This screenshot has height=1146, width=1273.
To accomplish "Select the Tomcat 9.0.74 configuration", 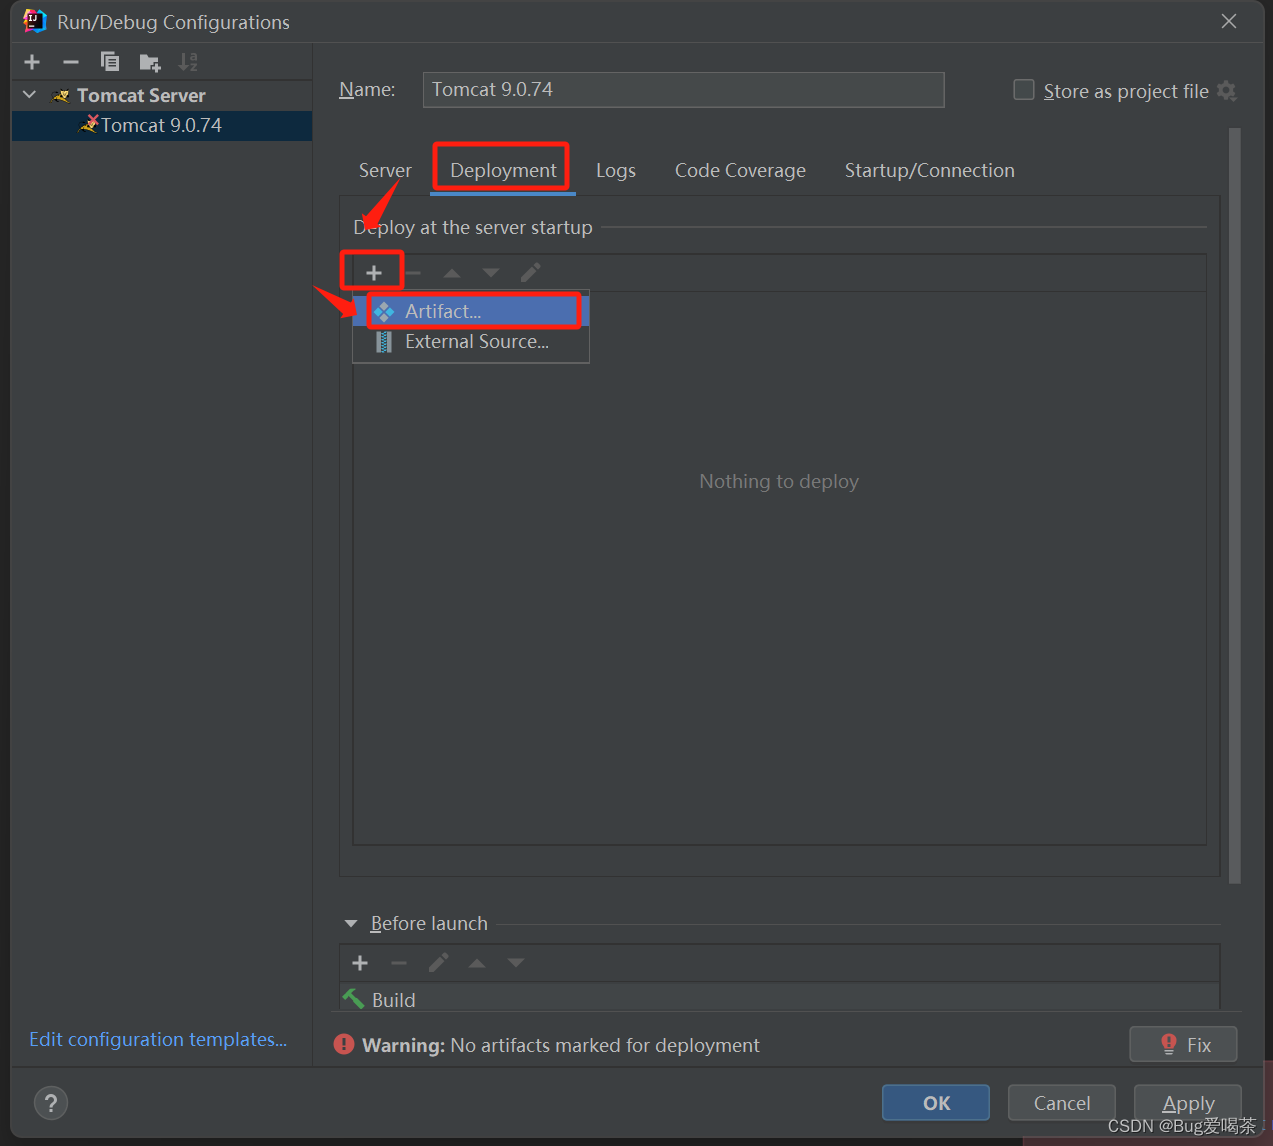I will 161,125.
